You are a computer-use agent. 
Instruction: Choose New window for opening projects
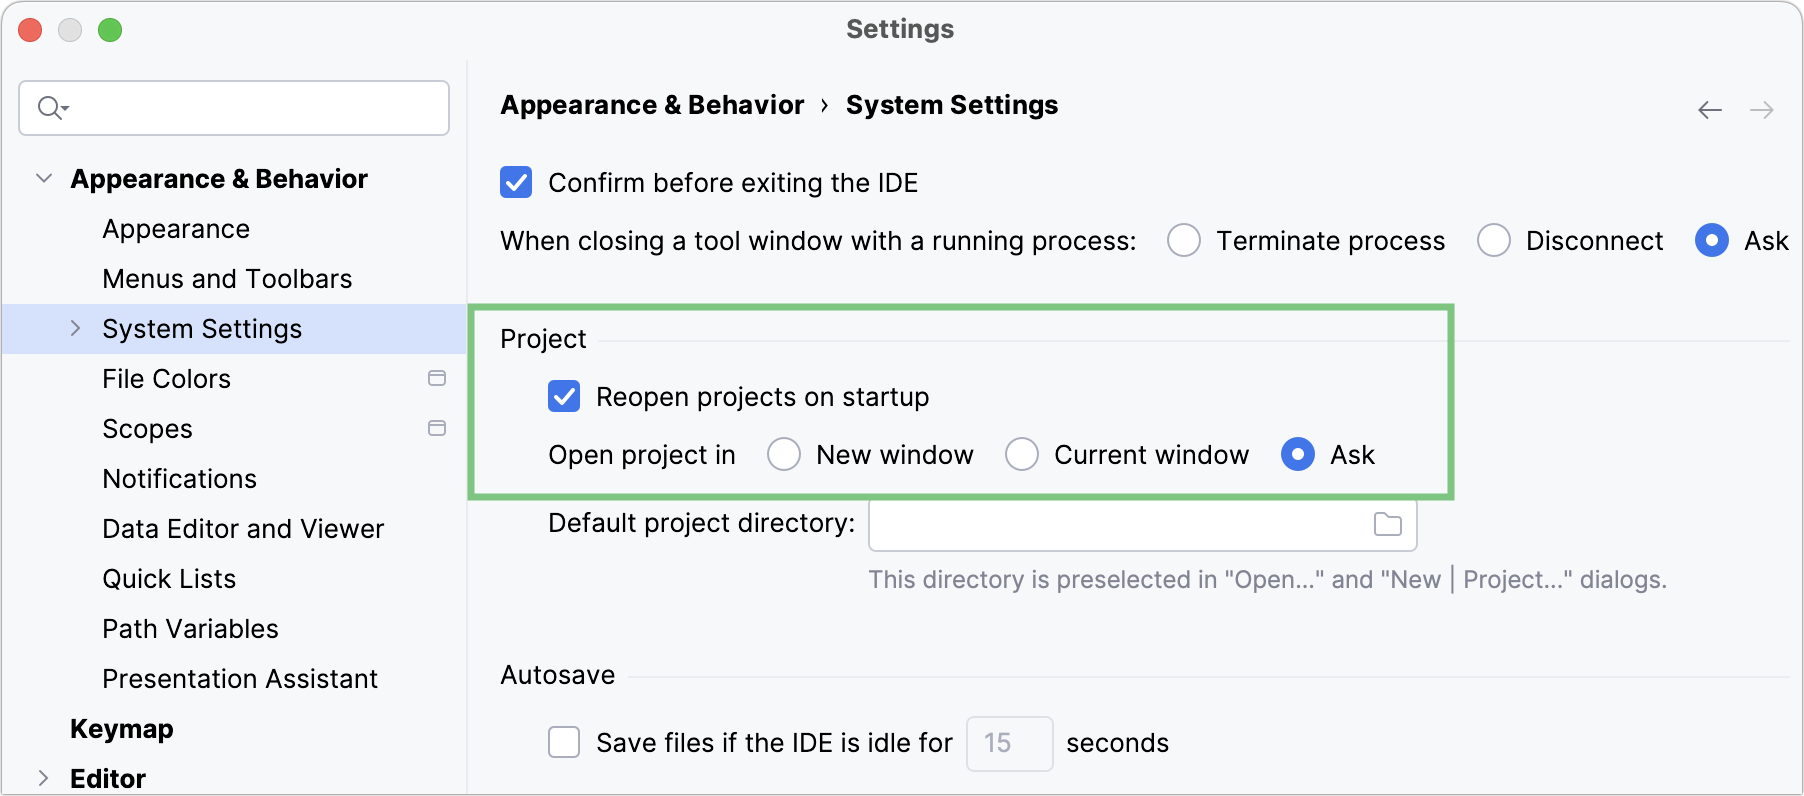[784, 454]
